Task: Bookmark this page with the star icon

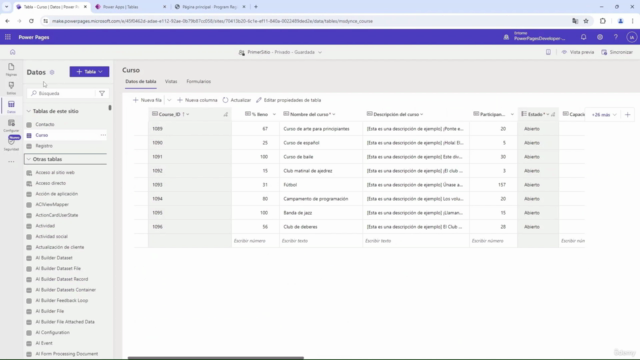Action: pos(586,21)
